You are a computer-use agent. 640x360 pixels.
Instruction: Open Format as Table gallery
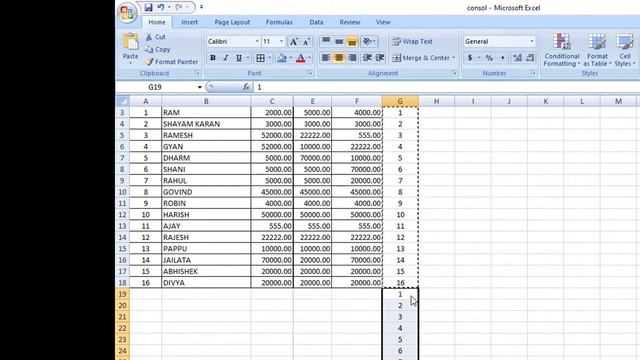tap(597, 50)
